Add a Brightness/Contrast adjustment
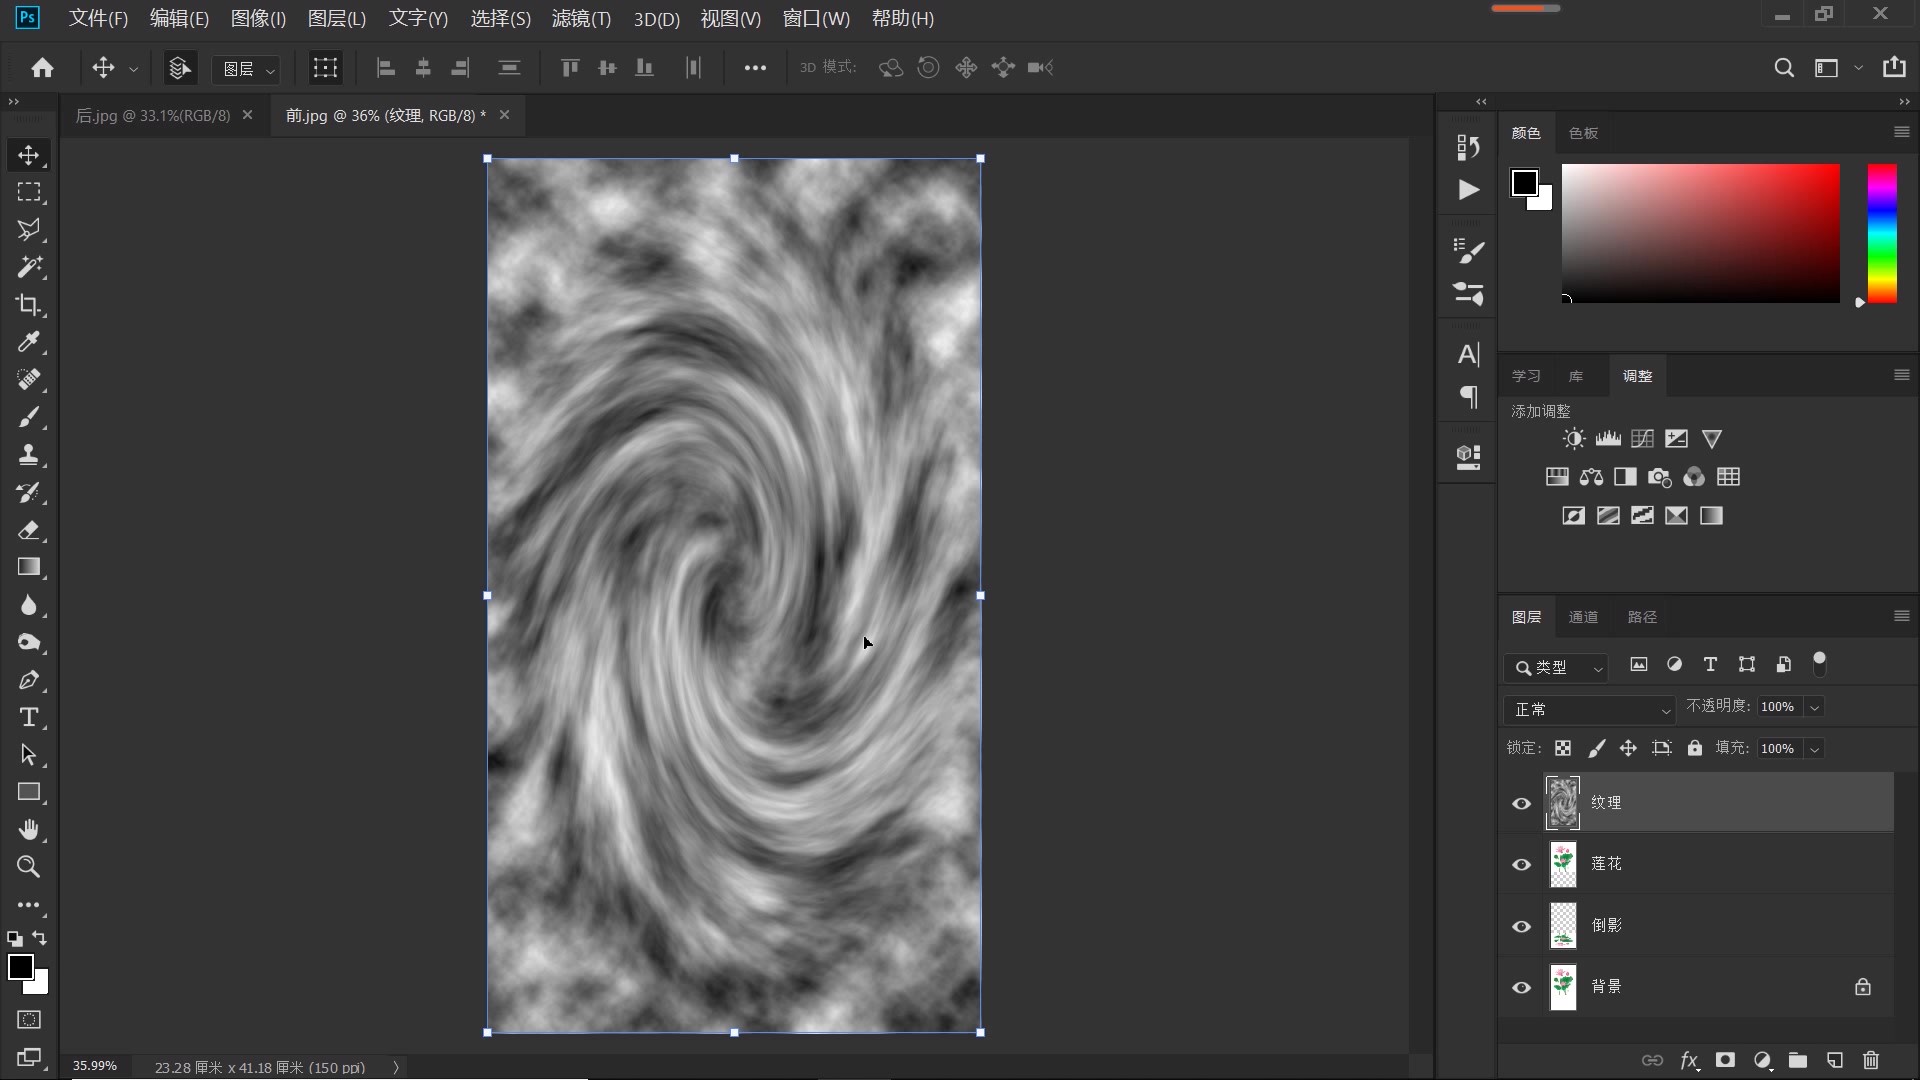 tap(1573, 439)
